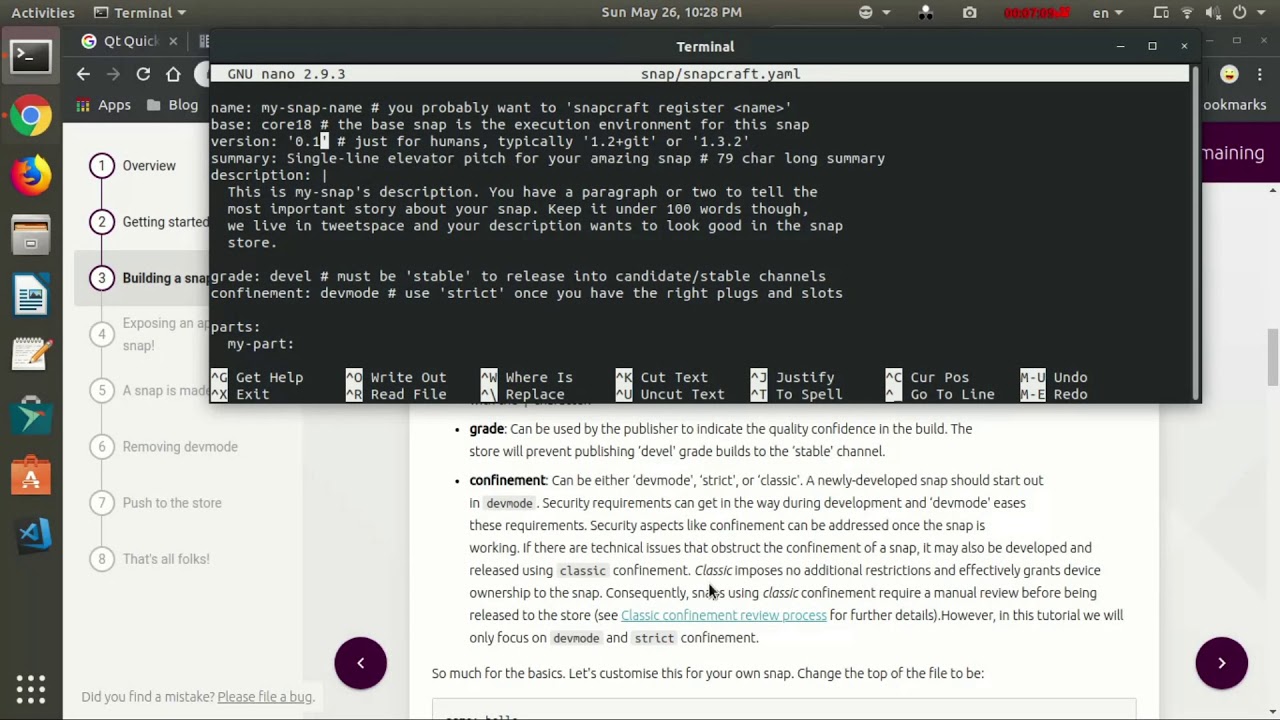
Task: Open the Blog bookmarks folder
Action: tap(172, 105)
